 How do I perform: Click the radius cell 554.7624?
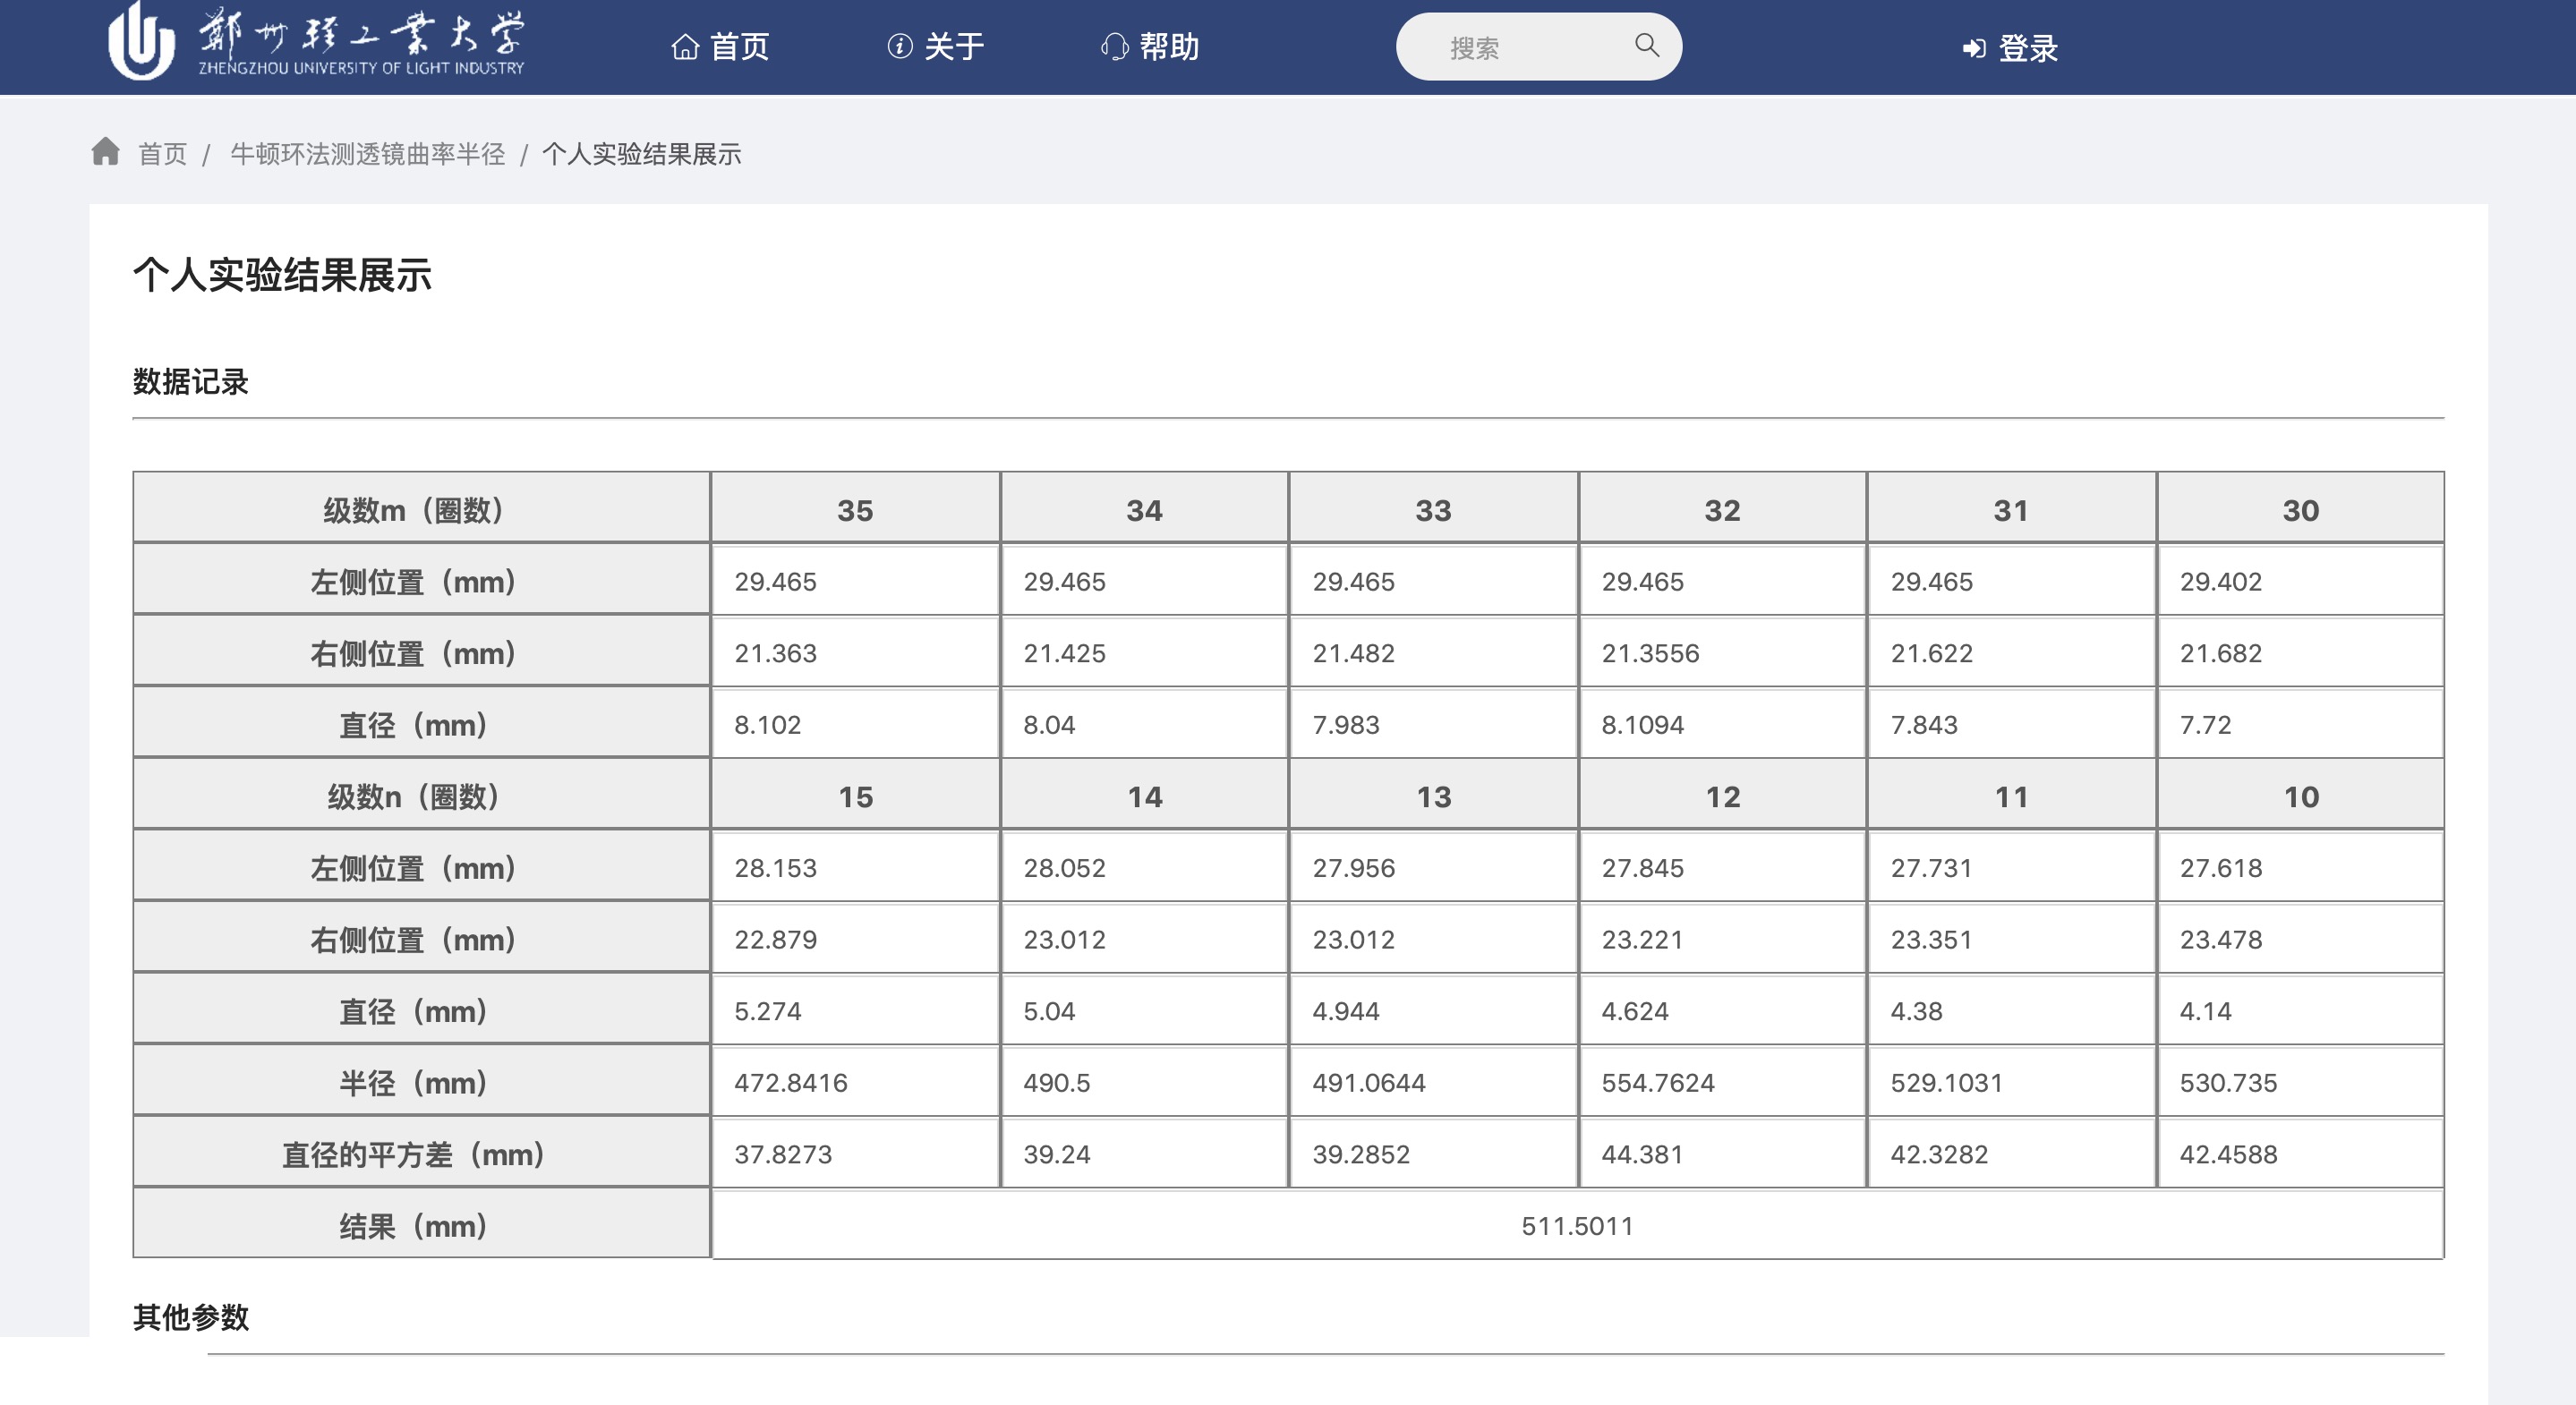[1722, 1080]
